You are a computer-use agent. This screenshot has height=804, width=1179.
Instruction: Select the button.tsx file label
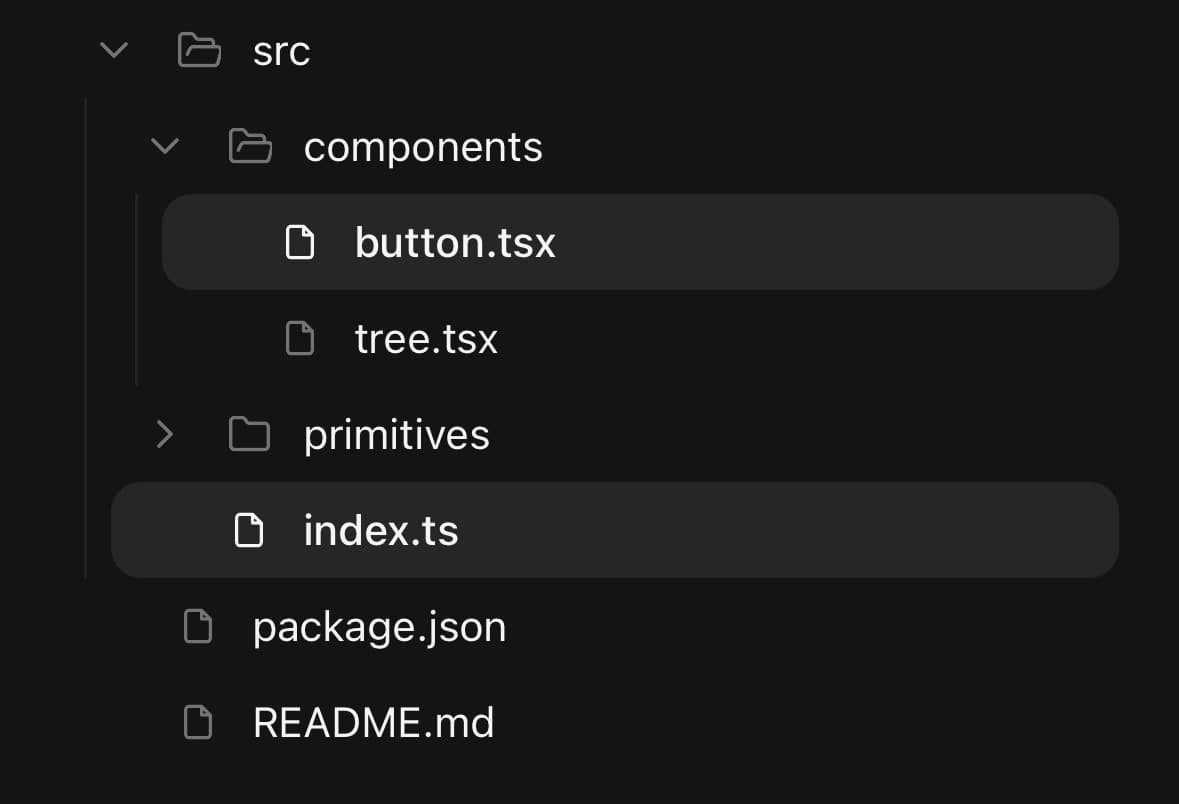(455, 243)
